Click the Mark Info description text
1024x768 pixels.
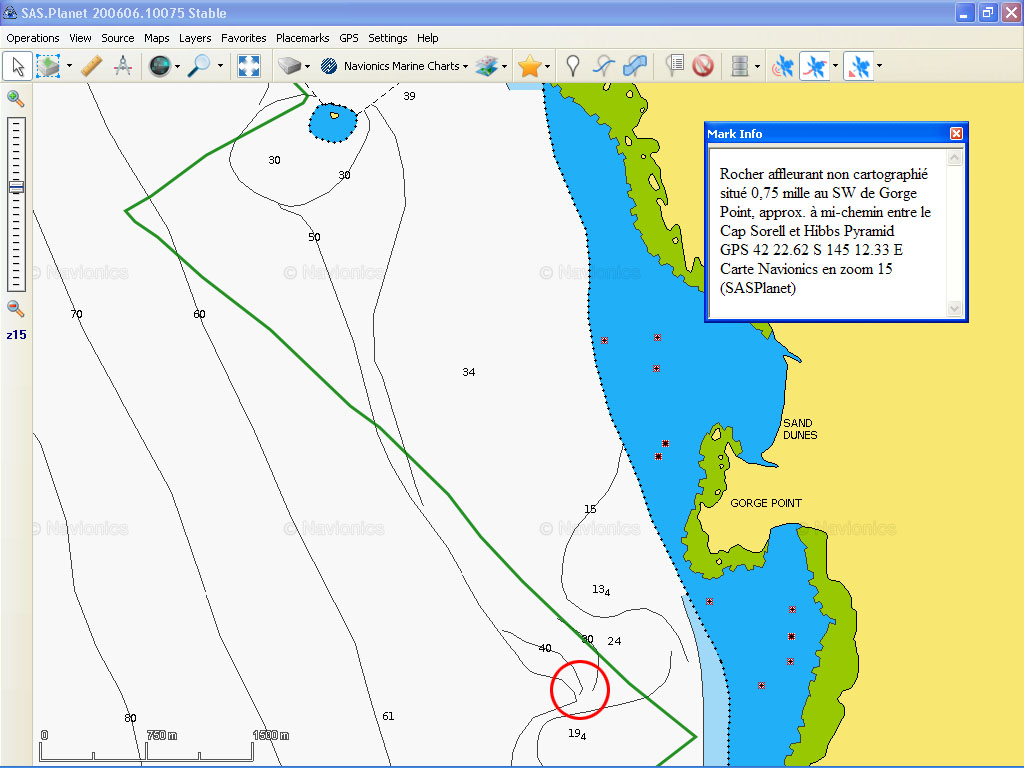[825, 231]
